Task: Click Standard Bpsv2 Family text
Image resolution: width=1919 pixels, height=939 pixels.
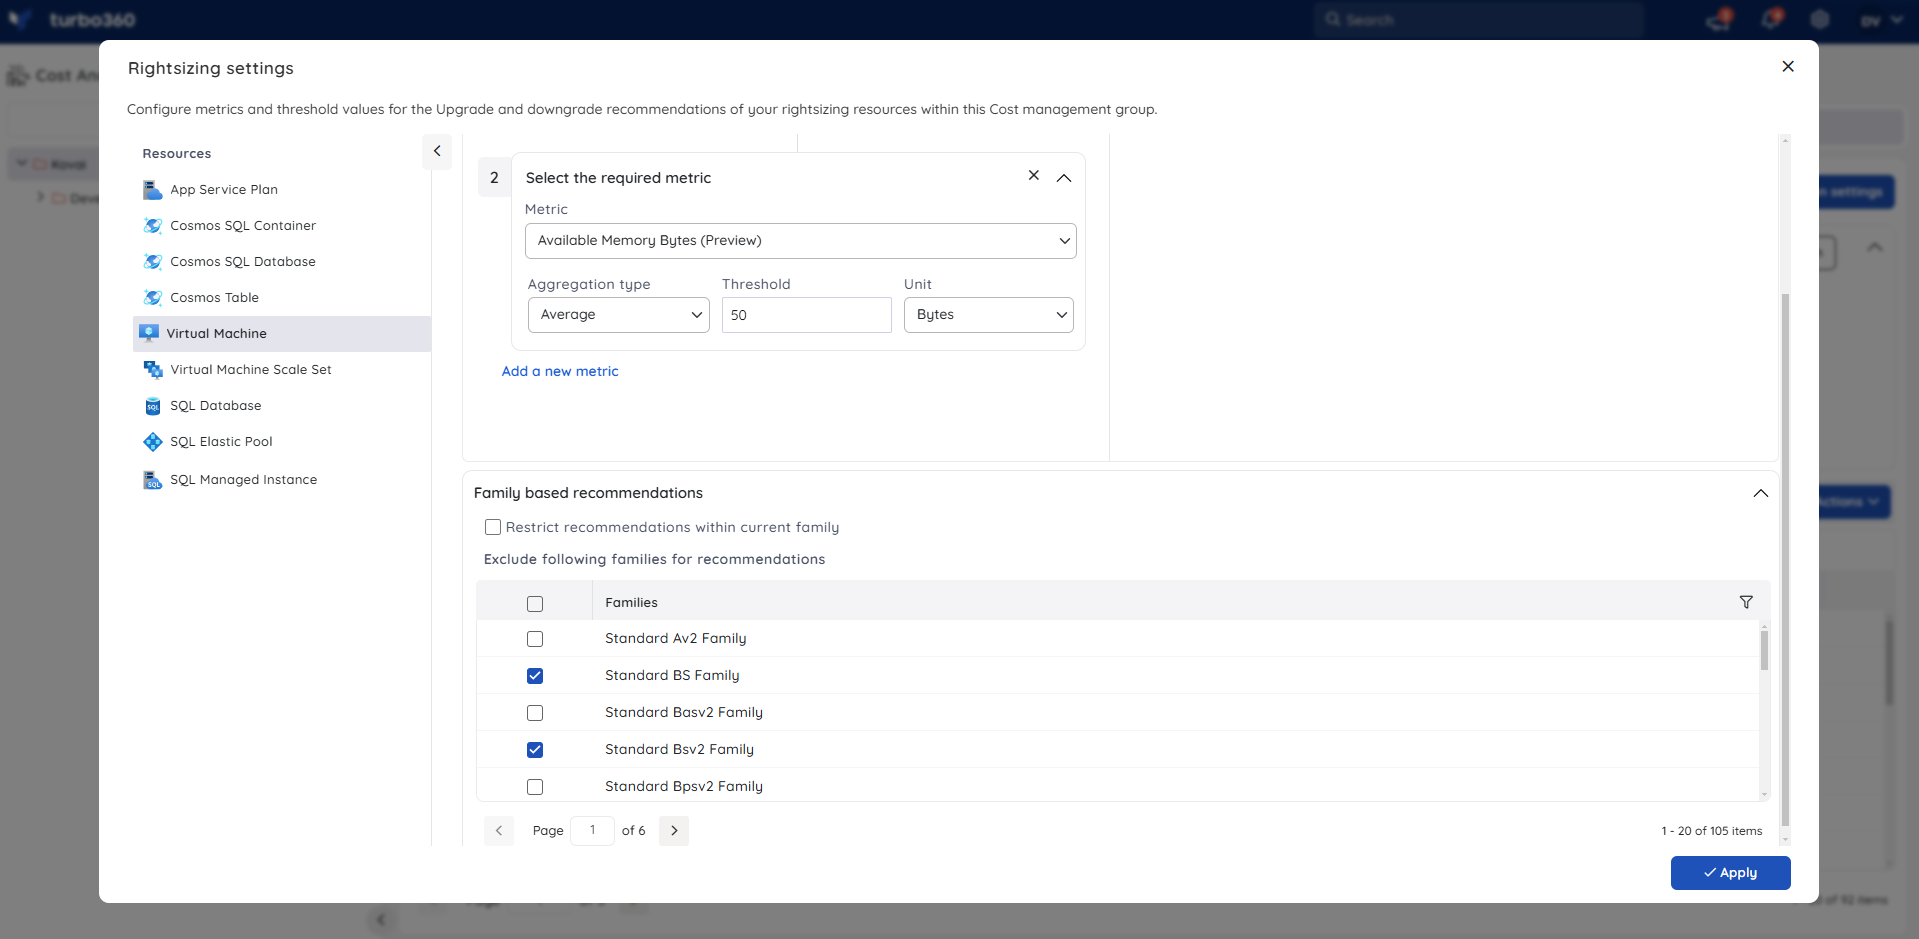Action: point(684,787)
